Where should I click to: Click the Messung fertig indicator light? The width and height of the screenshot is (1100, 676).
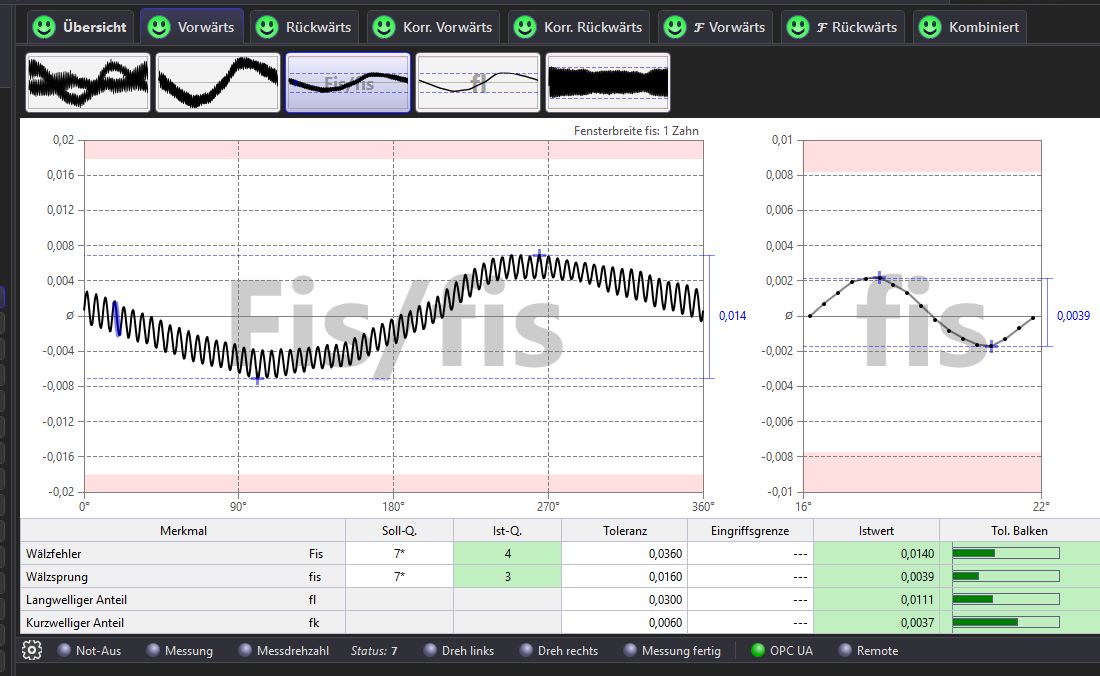(630, 650)
